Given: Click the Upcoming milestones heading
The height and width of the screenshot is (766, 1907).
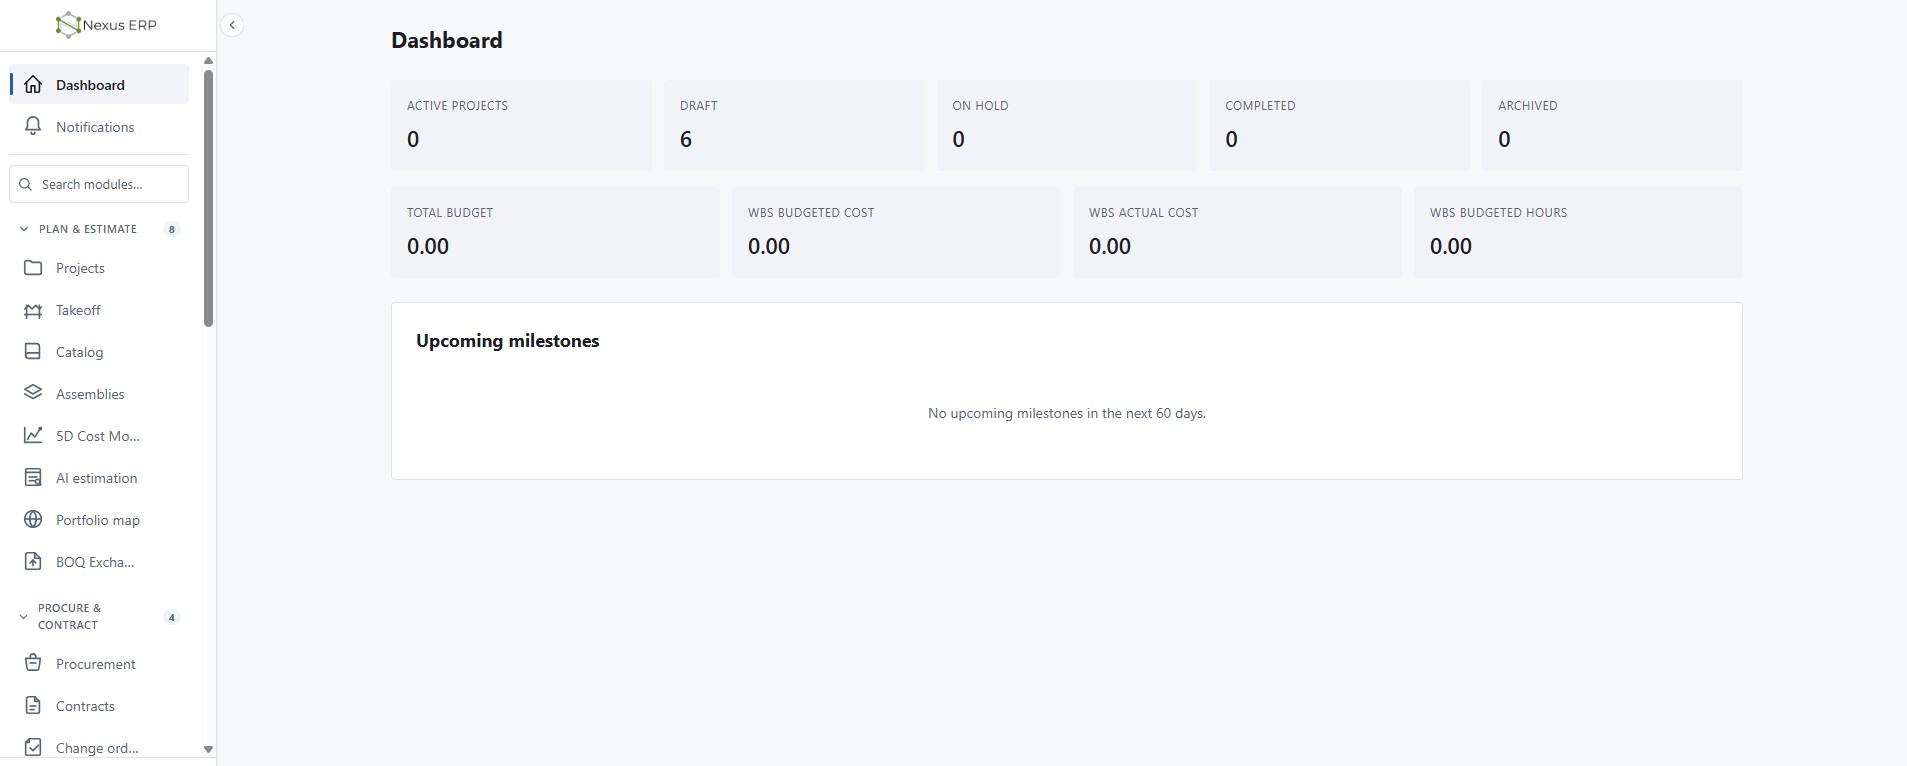Looking at the screenshot, I should (x=508, y=341).
